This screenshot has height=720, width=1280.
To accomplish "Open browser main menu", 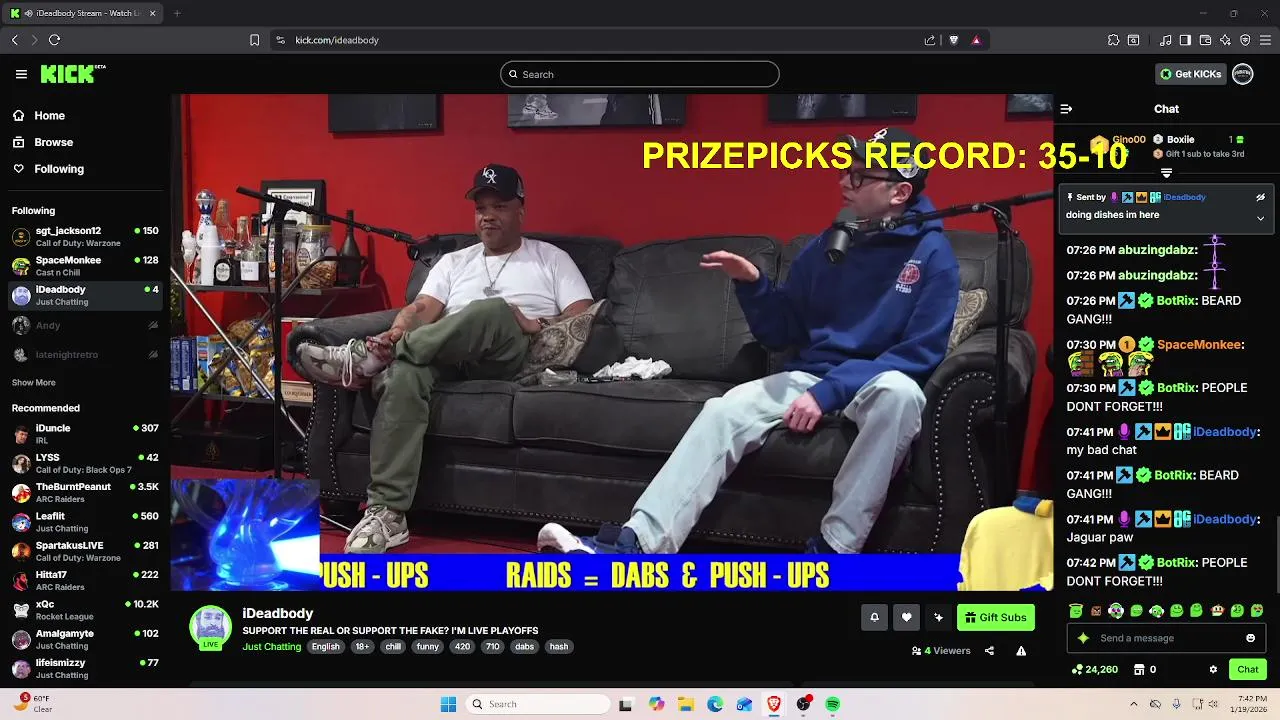I will (1265, 40).
